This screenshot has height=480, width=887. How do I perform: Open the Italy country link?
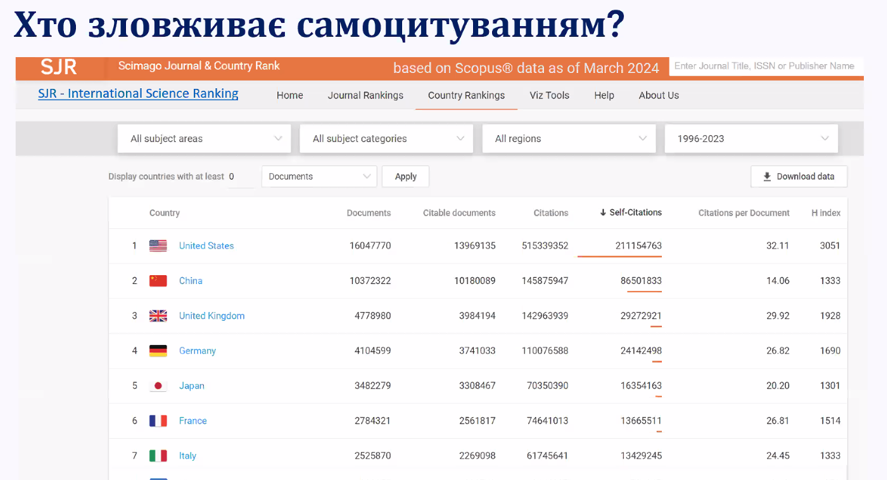(x=187, y=456)
